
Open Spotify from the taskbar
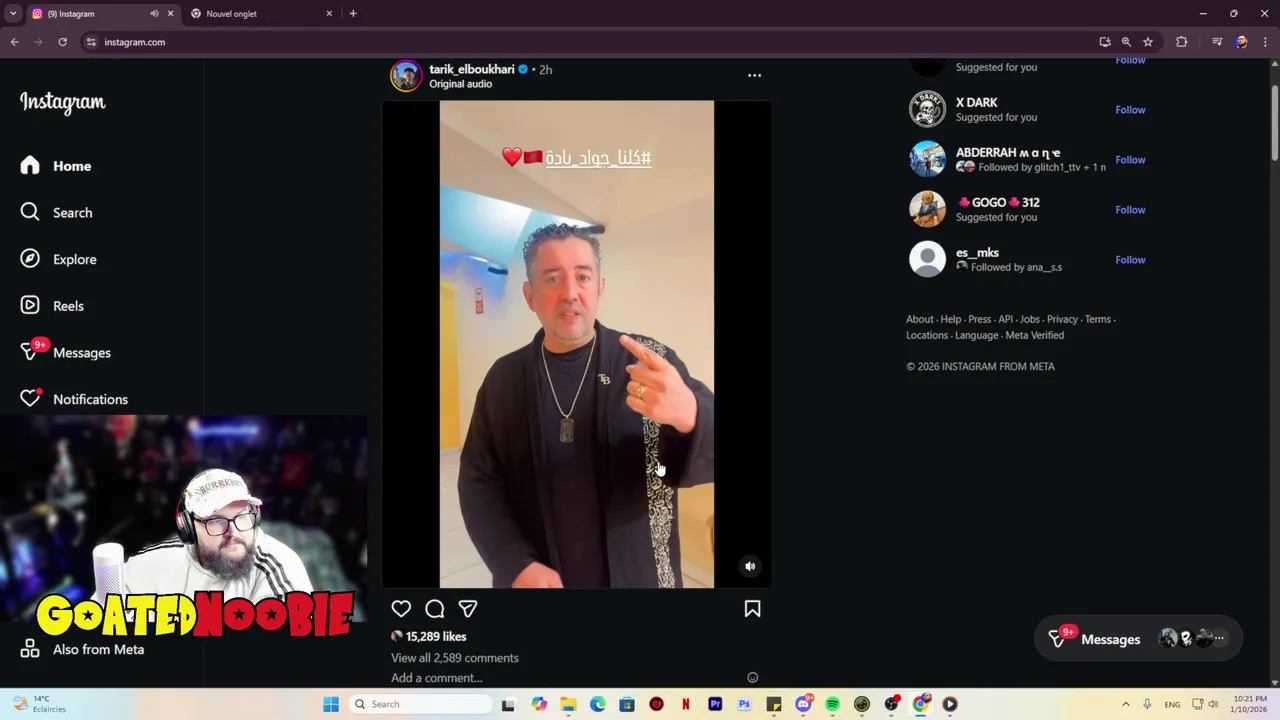pos(832,704)
